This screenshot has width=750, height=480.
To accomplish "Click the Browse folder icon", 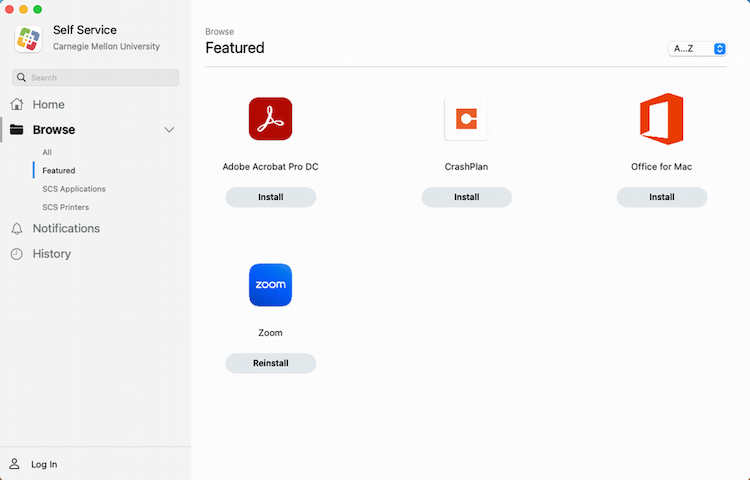I will click(17, 130).
